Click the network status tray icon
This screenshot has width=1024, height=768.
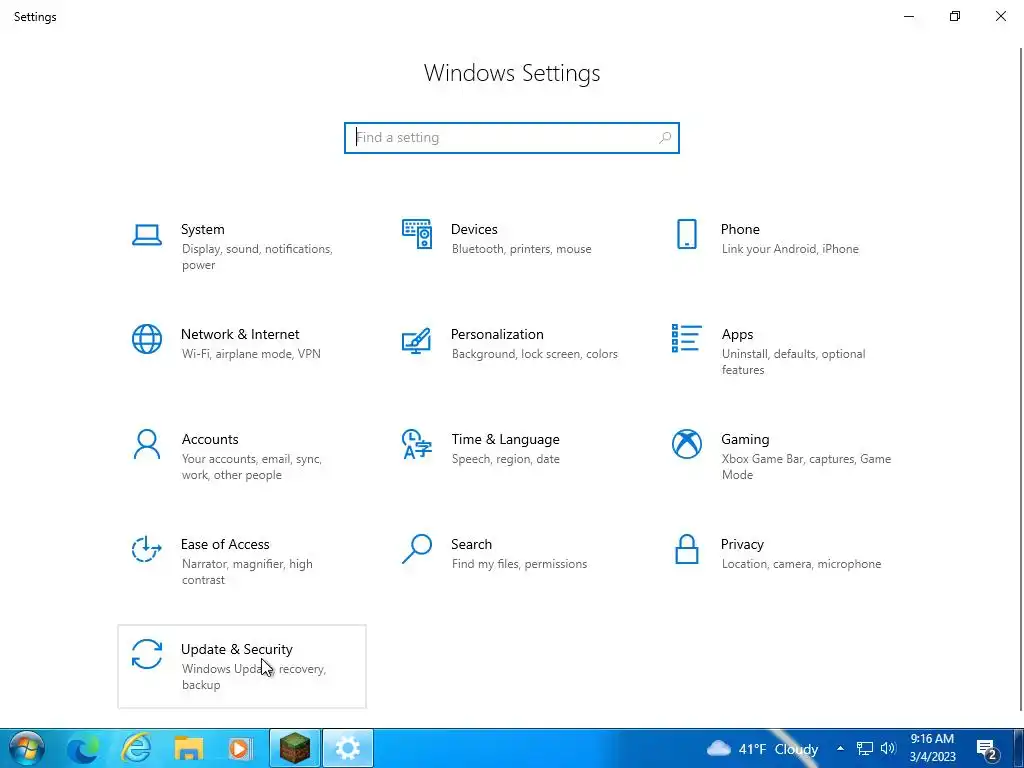click(x=865, y=748)
